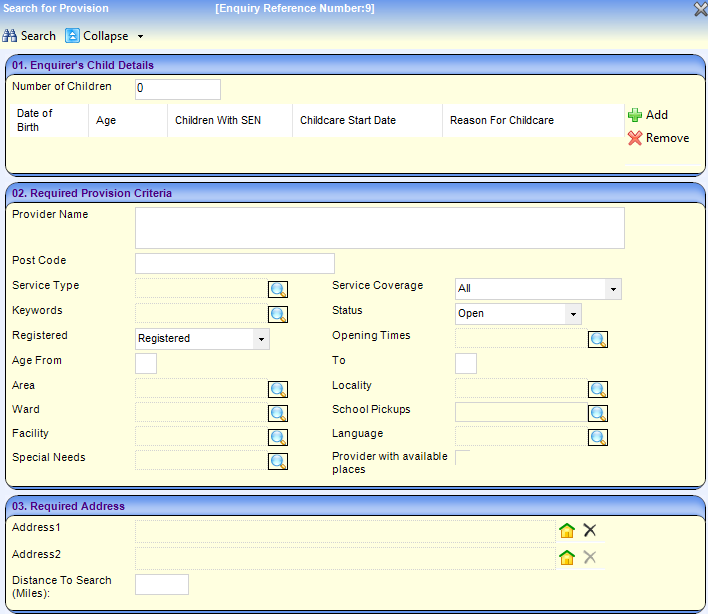
Task: Open the Language lookup icon
Action: point(598,437)
